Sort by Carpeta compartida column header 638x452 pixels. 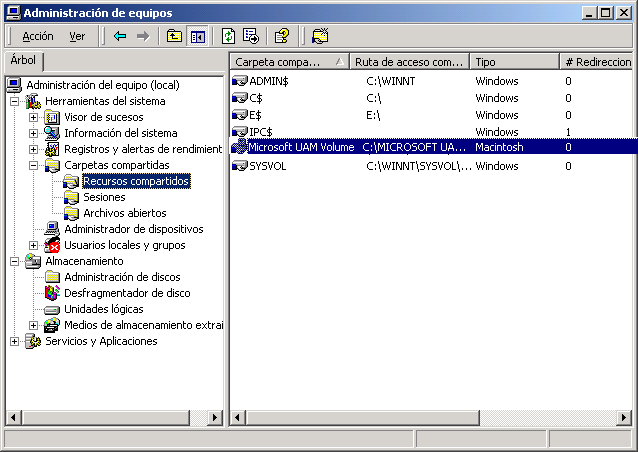(290, 62)
